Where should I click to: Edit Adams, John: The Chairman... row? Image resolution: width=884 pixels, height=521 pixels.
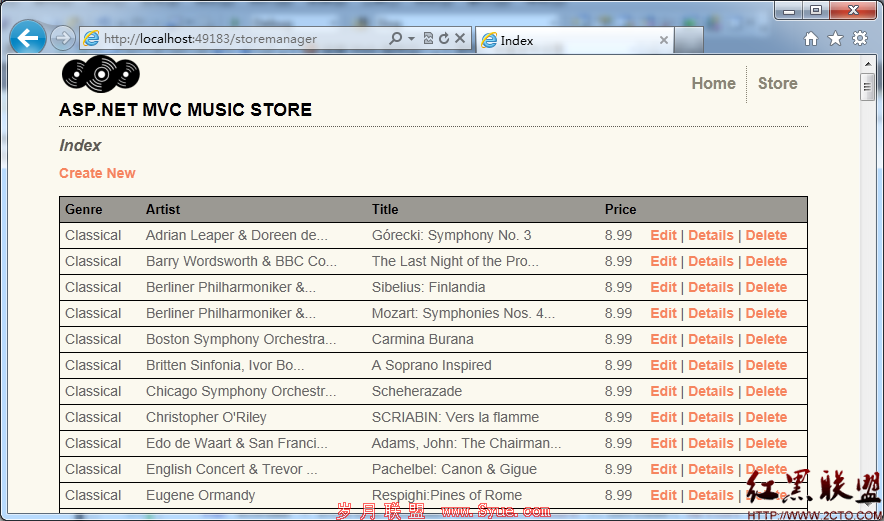click(663, 443)
